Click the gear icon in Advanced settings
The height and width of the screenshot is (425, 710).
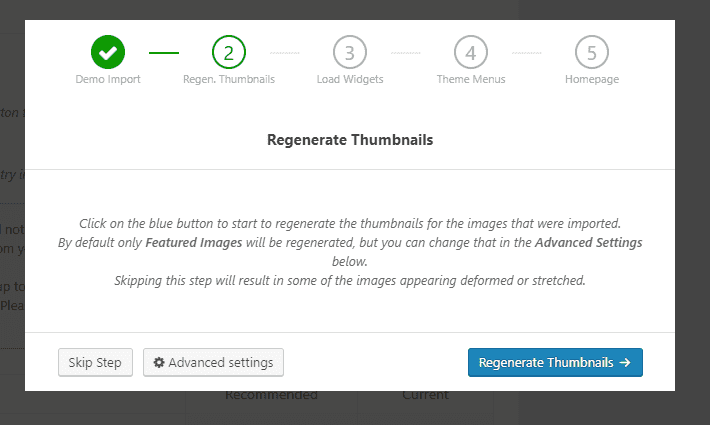coord(159,363)
